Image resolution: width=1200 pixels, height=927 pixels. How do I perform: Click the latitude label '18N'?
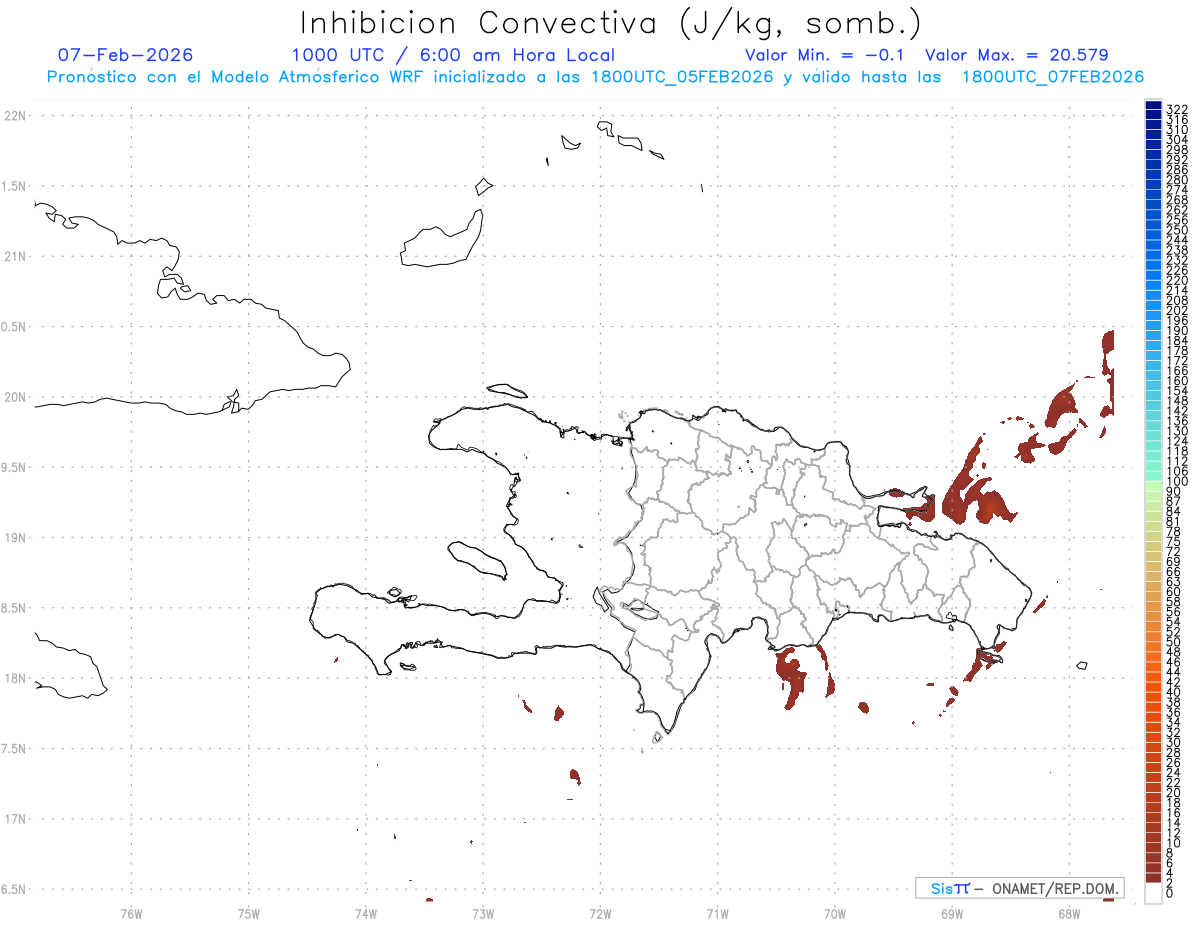[14, 678]
